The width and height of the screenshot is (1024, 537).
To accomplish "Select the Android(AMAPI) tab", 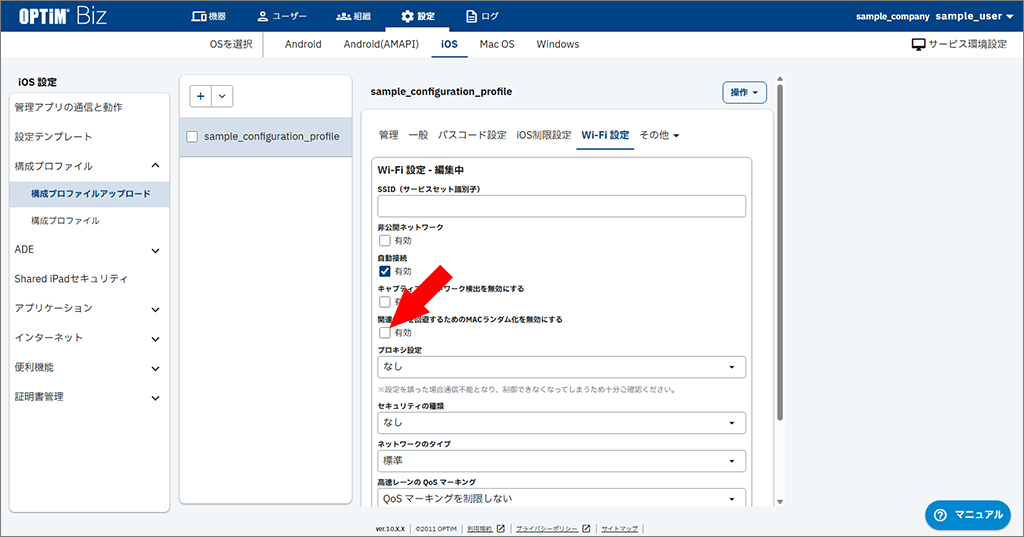I will pos(381,44).
